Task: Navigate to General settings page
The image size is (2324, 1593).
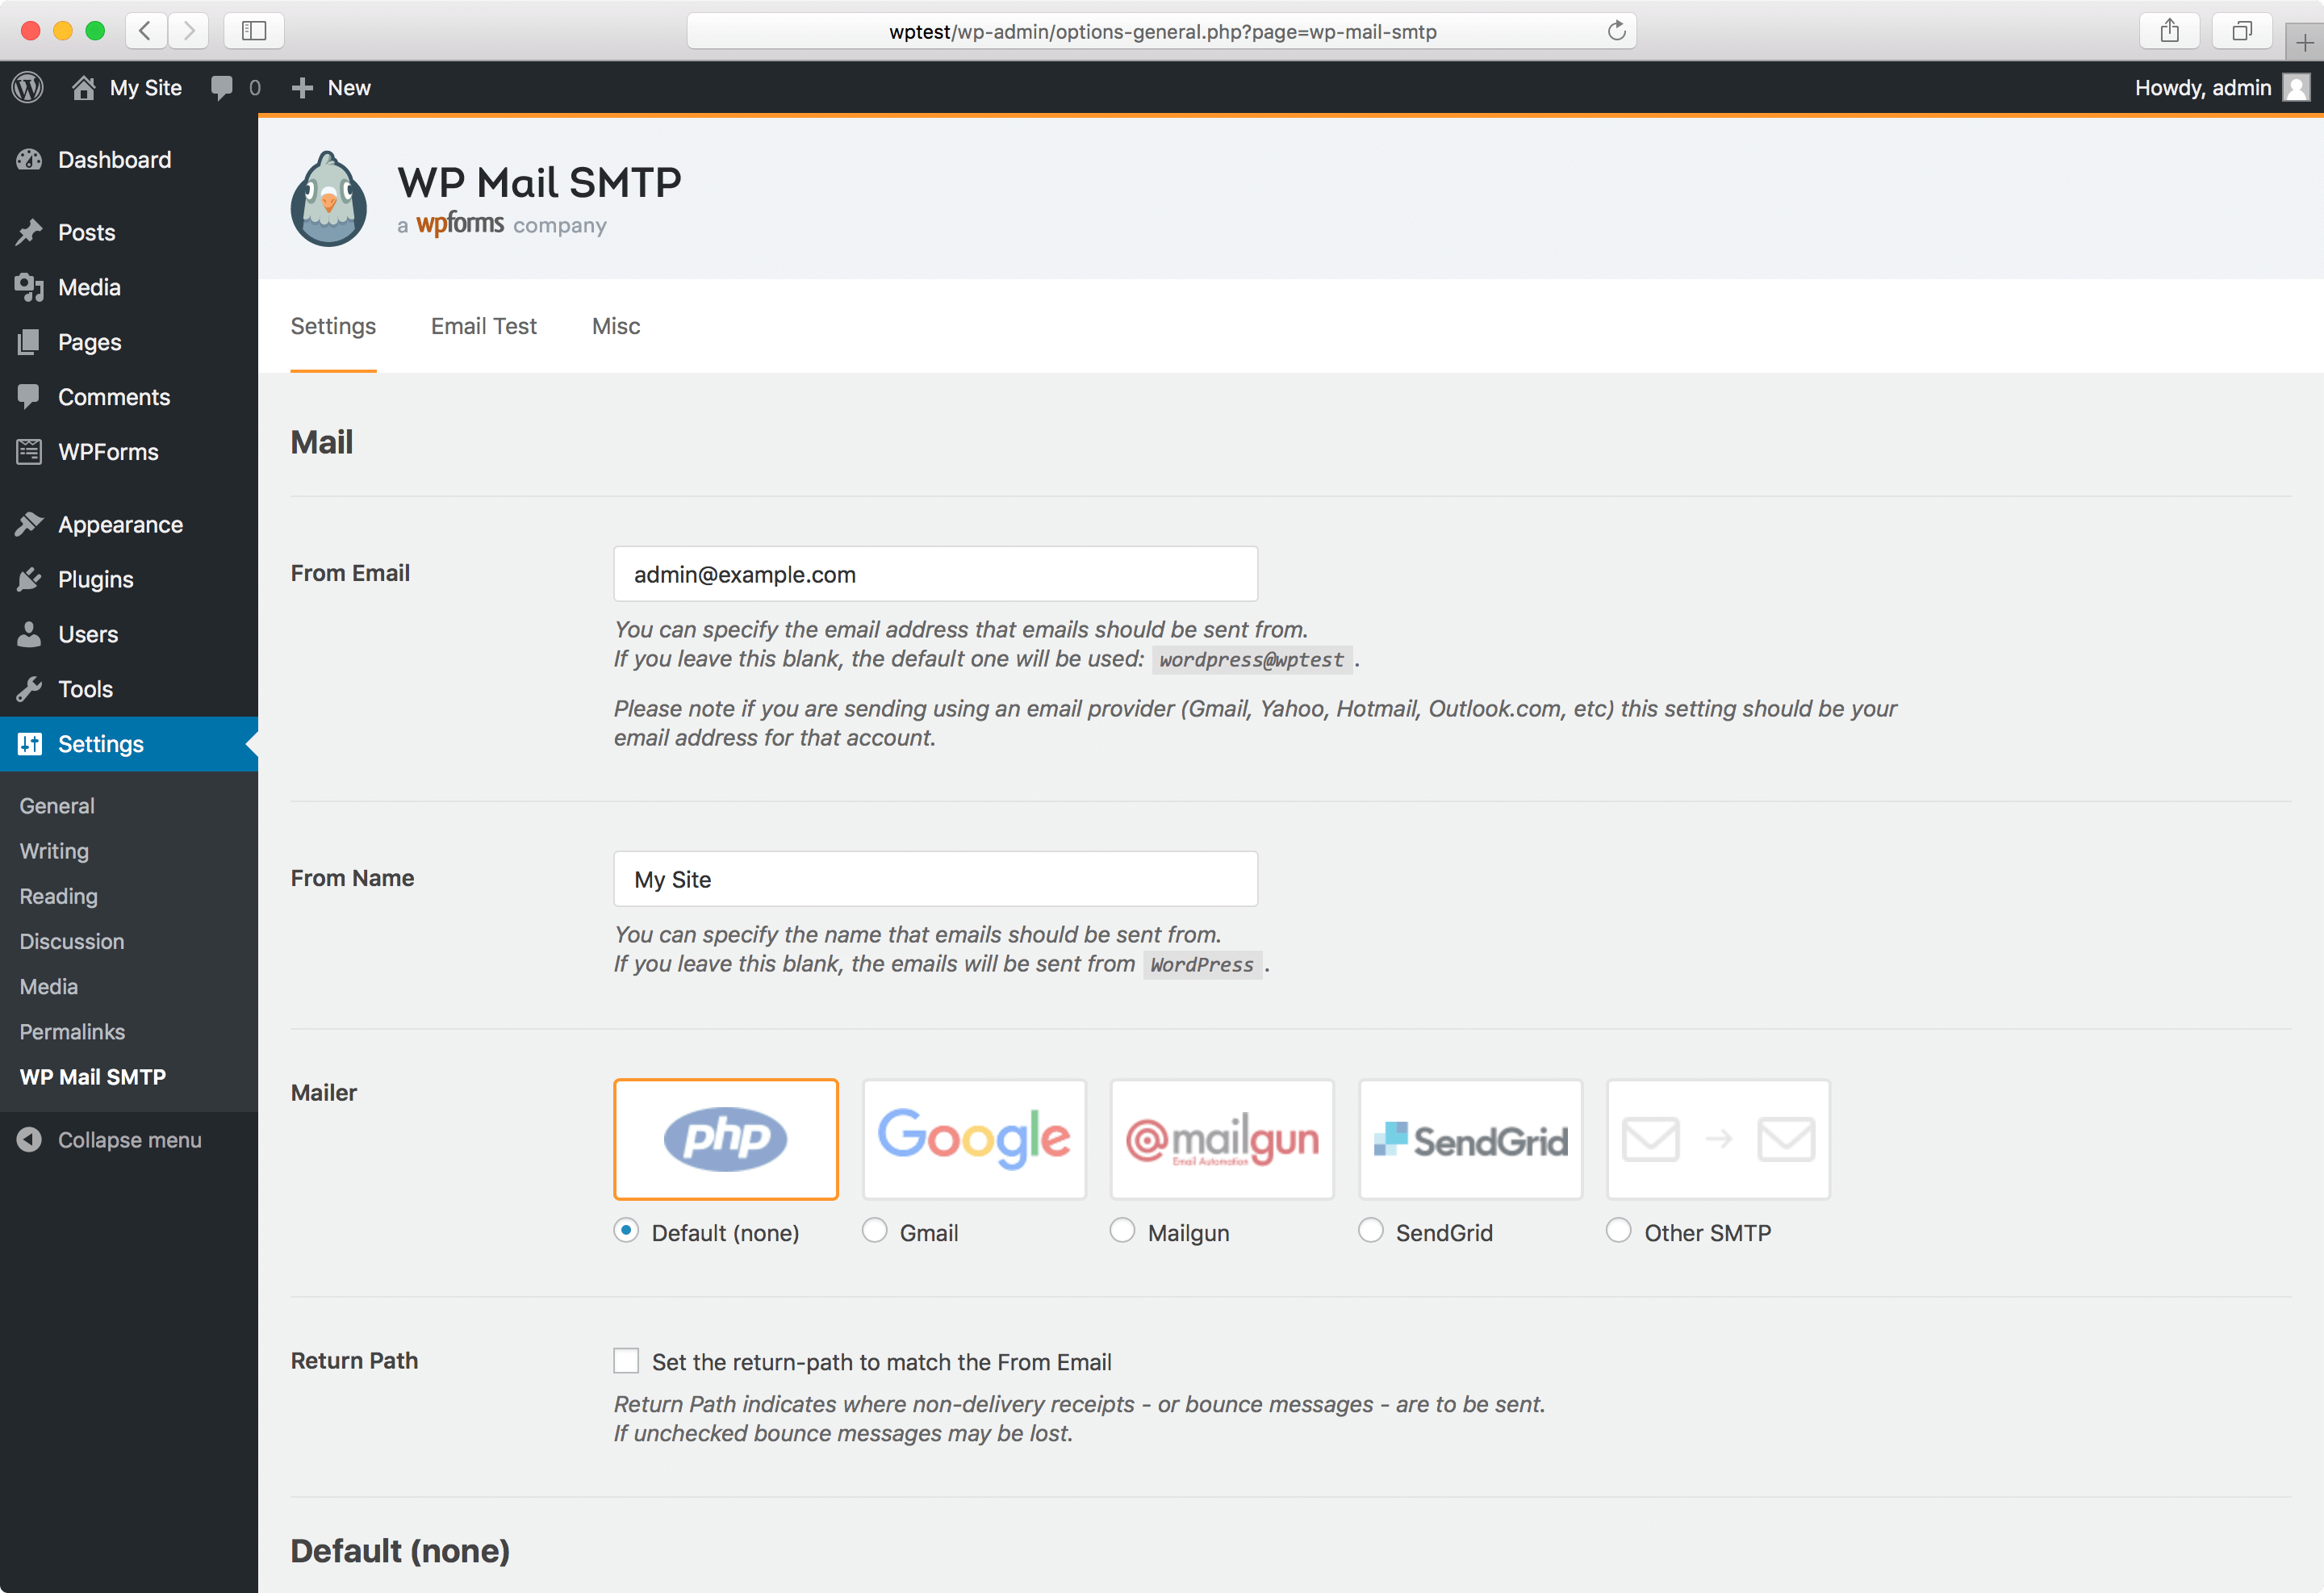Action: tap(55, 805)
